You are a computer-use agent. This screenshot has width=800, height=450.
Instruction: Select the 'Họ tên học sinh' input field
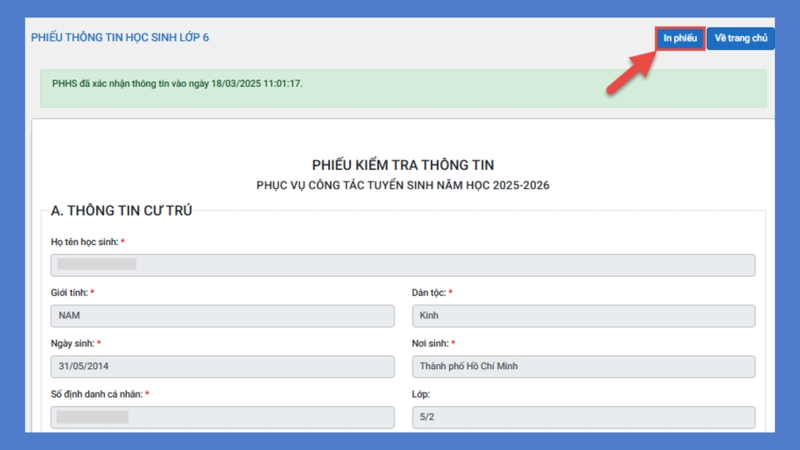pos(403,265)
